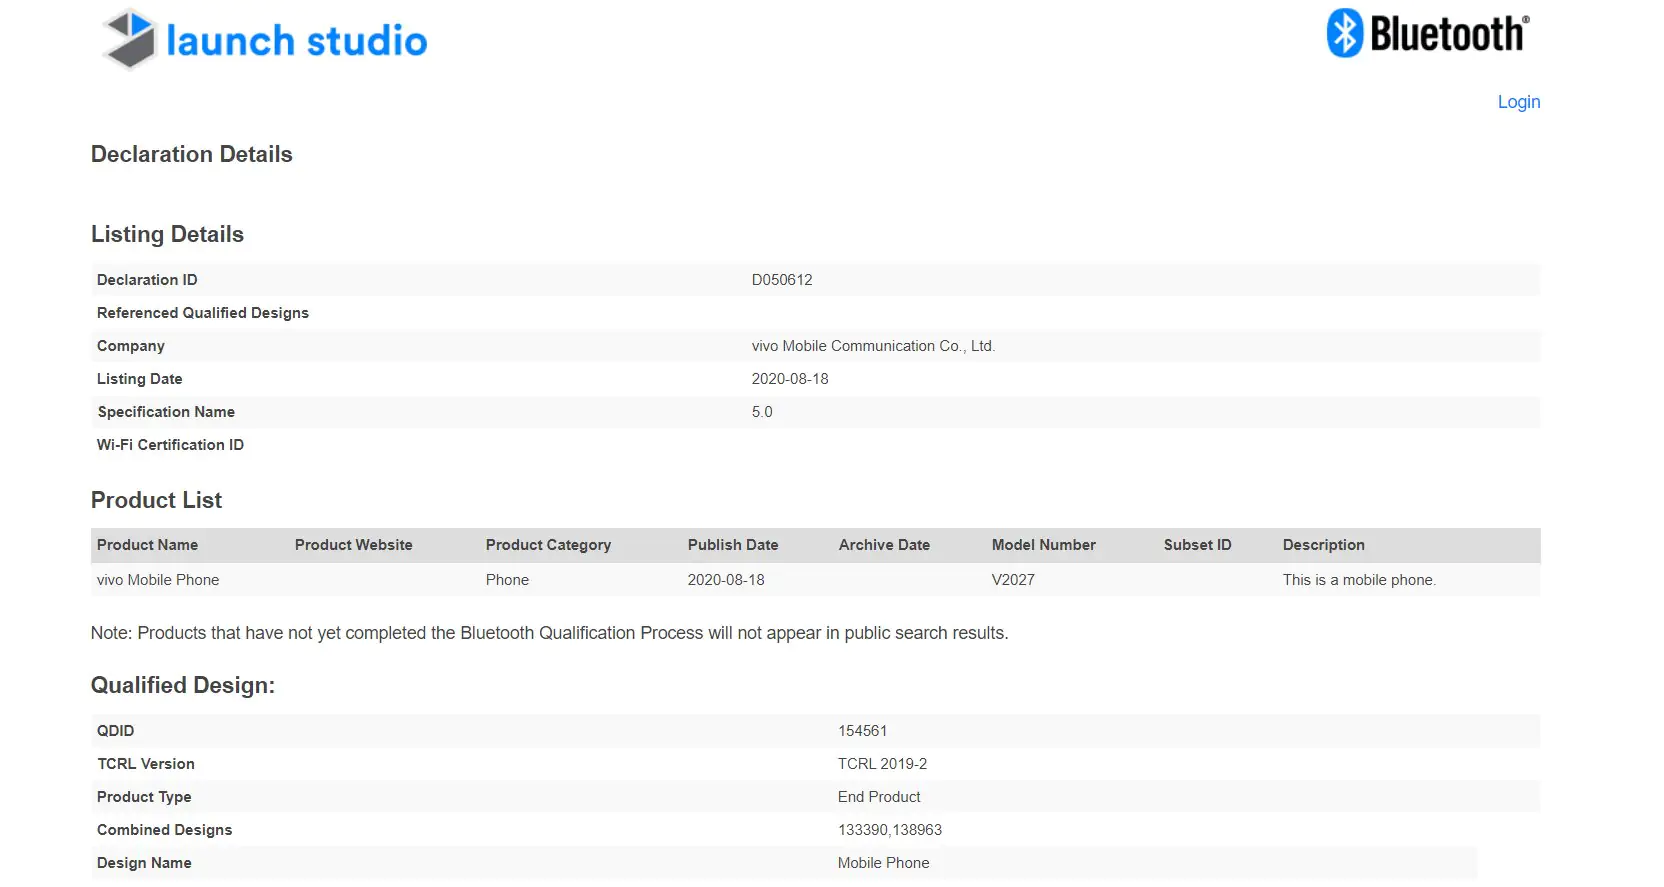Click the Listing Date value 2020-08-18
The image size is (1664, 887).
[x=790, y=379]
